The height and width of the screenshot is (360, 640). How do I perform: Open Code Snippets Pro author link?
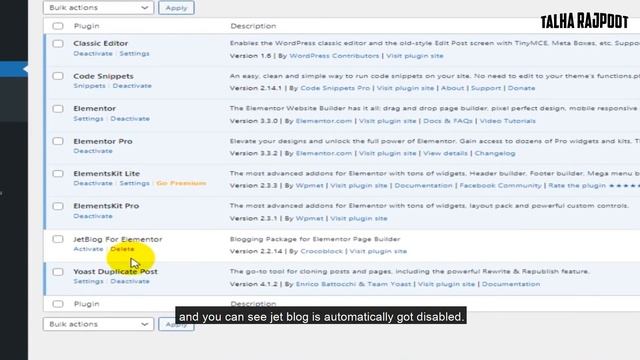335,88
